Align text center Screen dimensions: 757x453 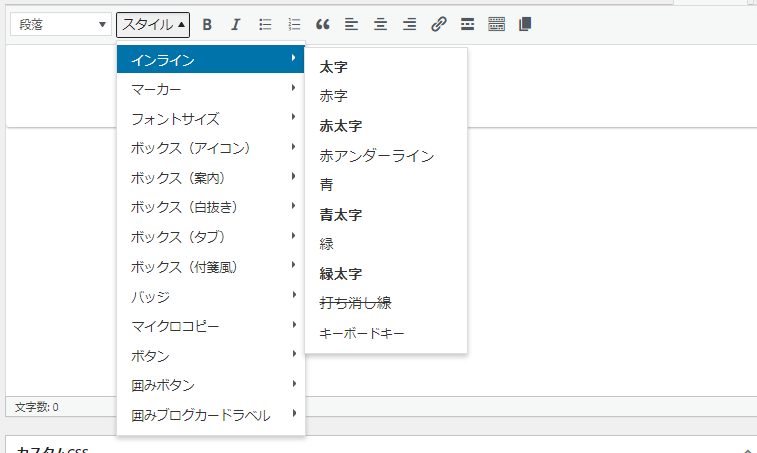point(380,24)
